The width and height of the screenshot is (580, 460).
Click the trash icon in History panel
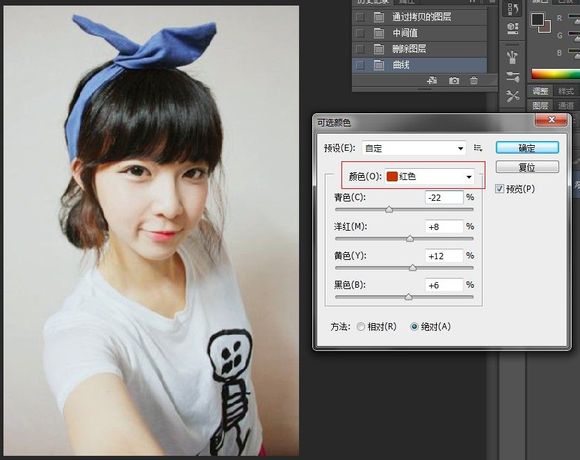(473, 80)
